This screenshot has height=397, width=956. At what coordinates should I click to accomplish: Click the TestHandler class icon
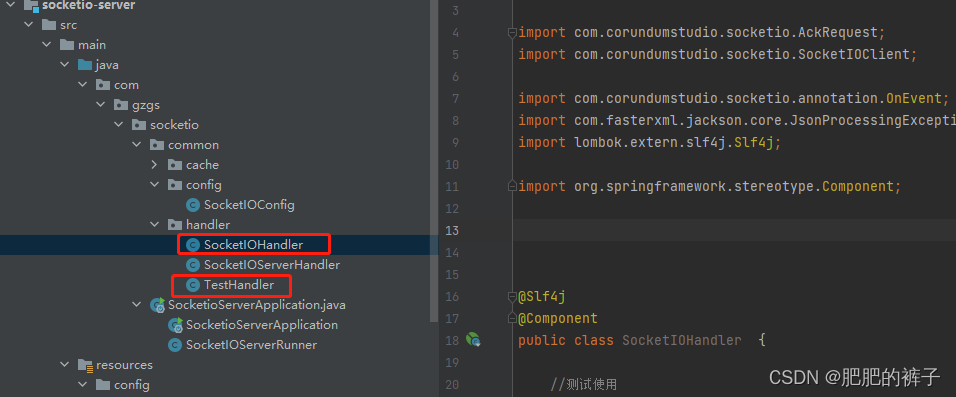[x=193, y=285]
